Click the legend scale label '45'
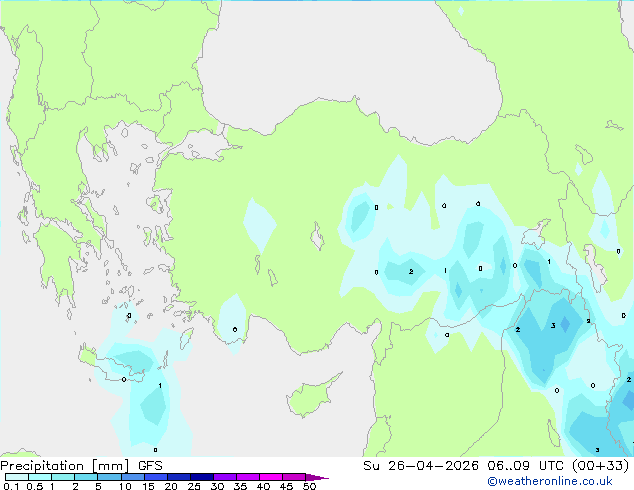This screenshot has width=634, height=490. point(286,486)
